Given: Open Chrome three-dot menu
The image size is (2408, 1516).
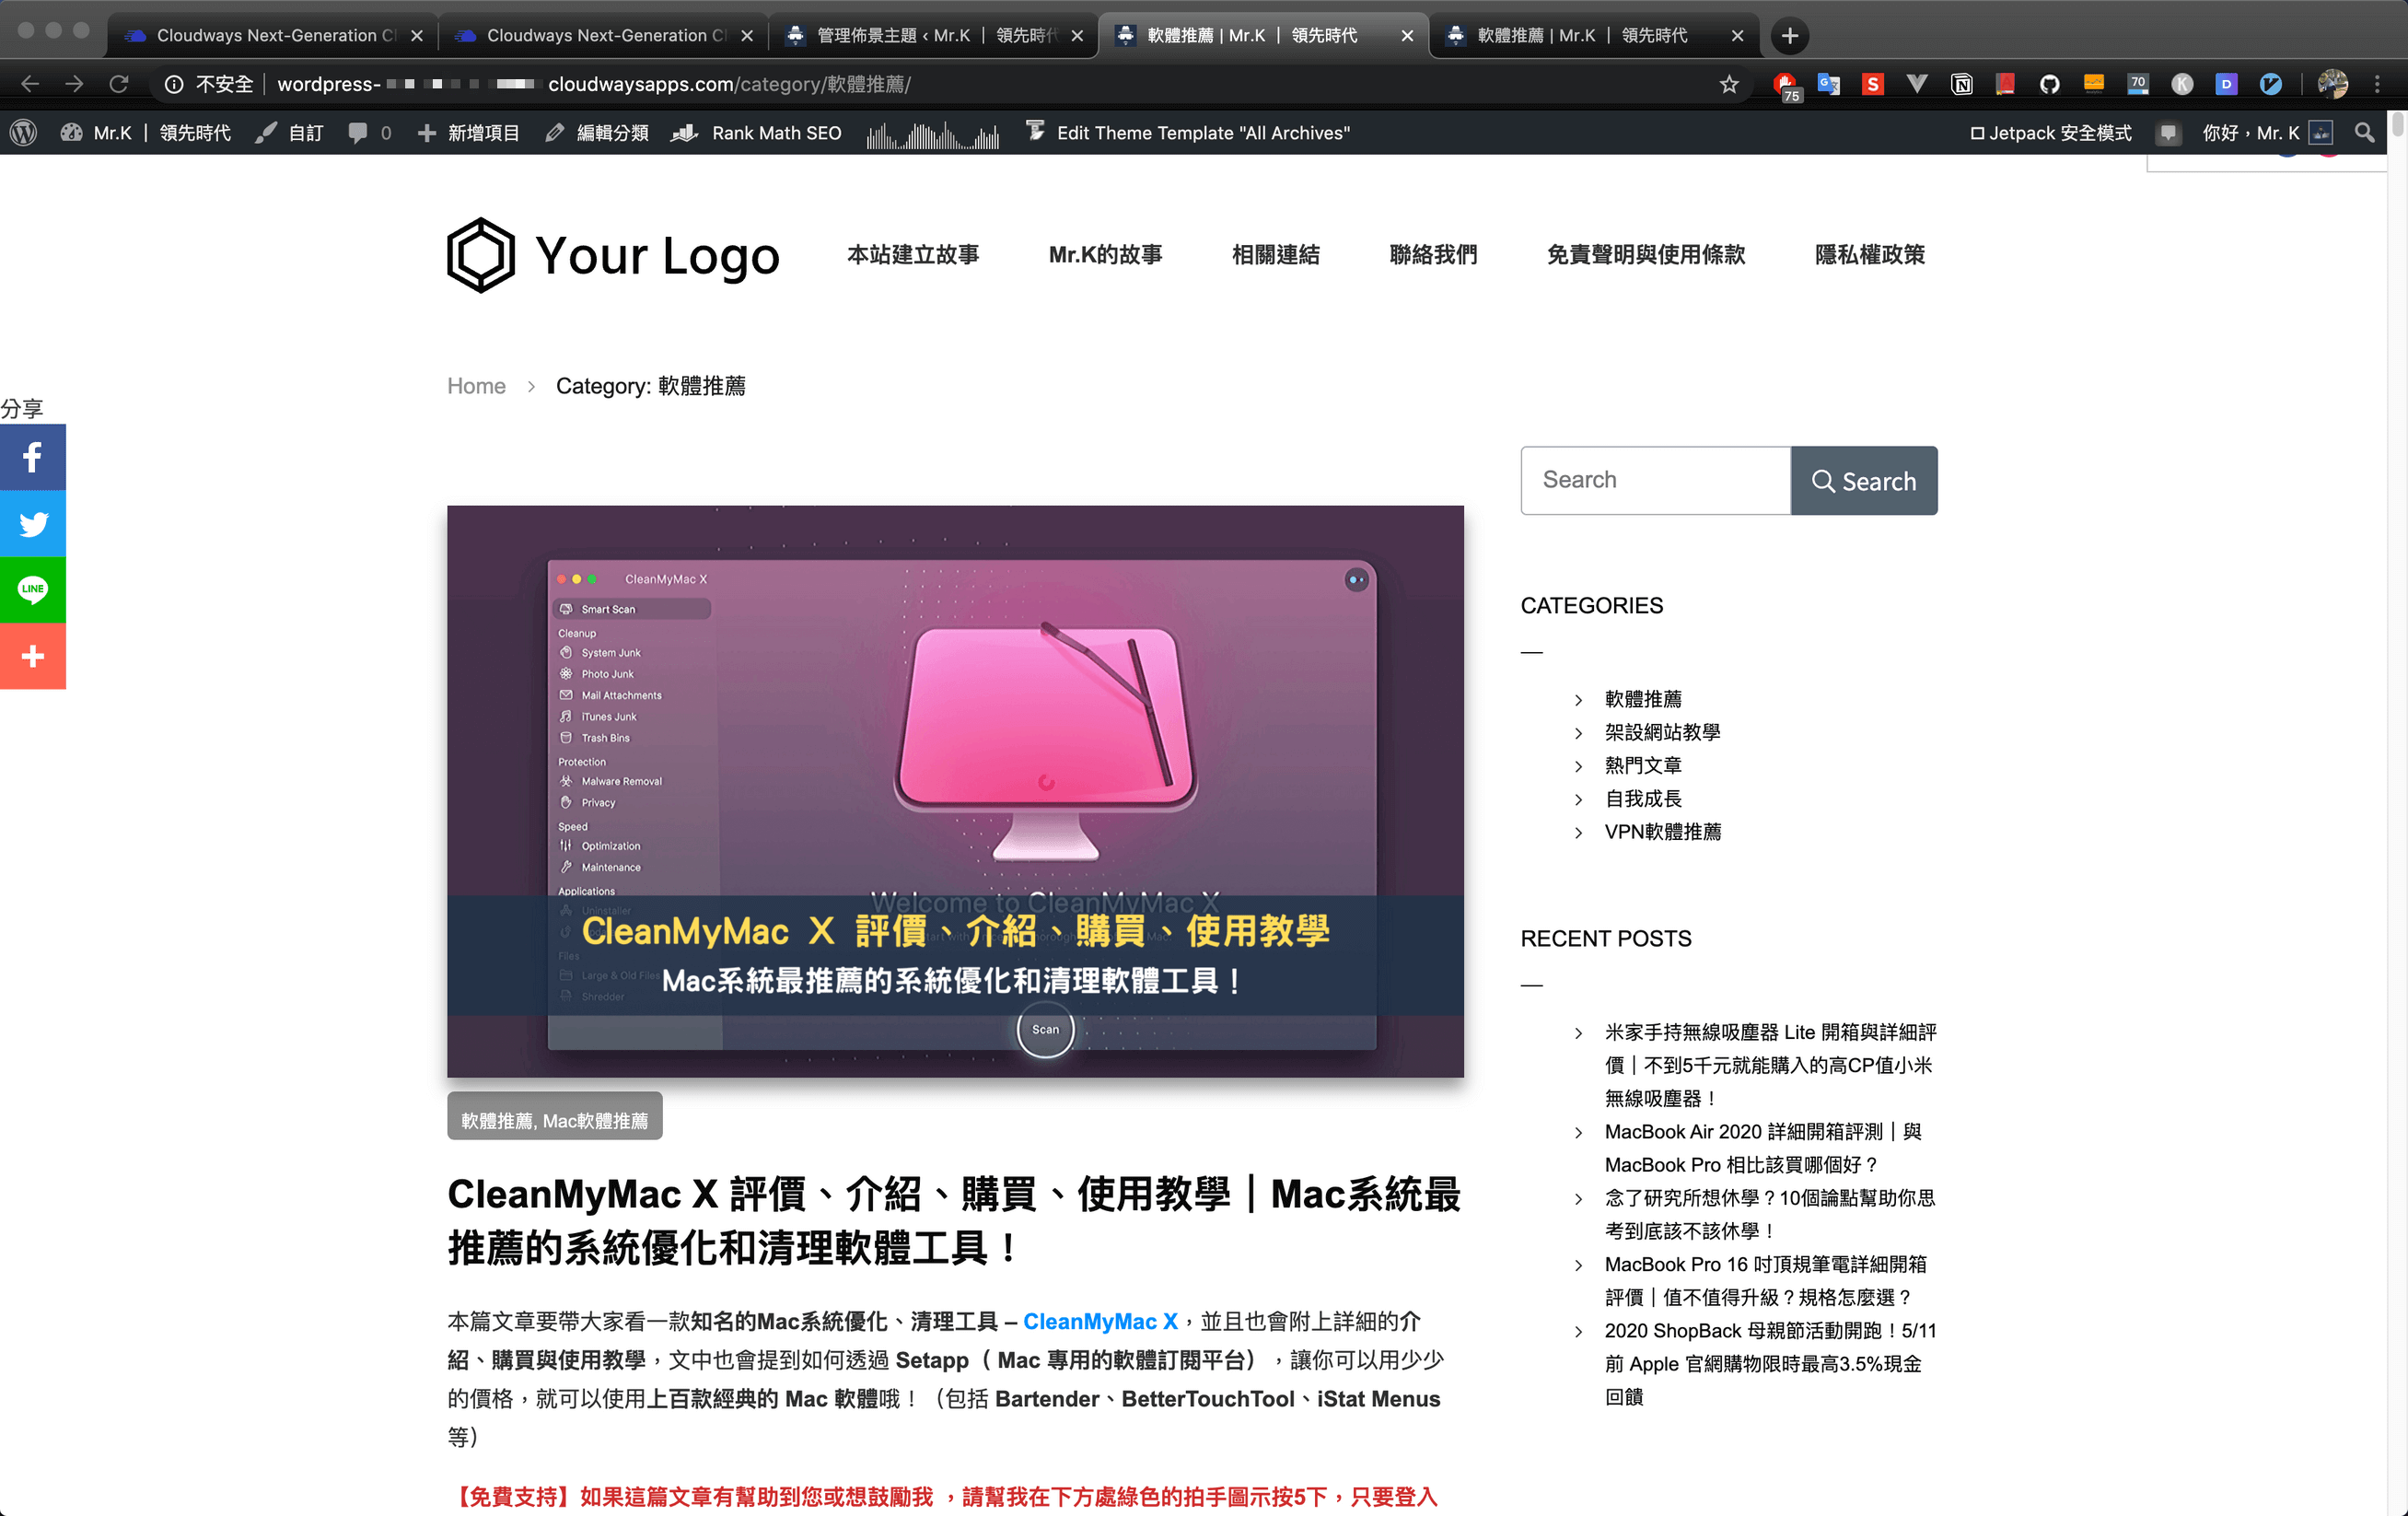Looking at the screenshot, I should [x=2377, y=84].
